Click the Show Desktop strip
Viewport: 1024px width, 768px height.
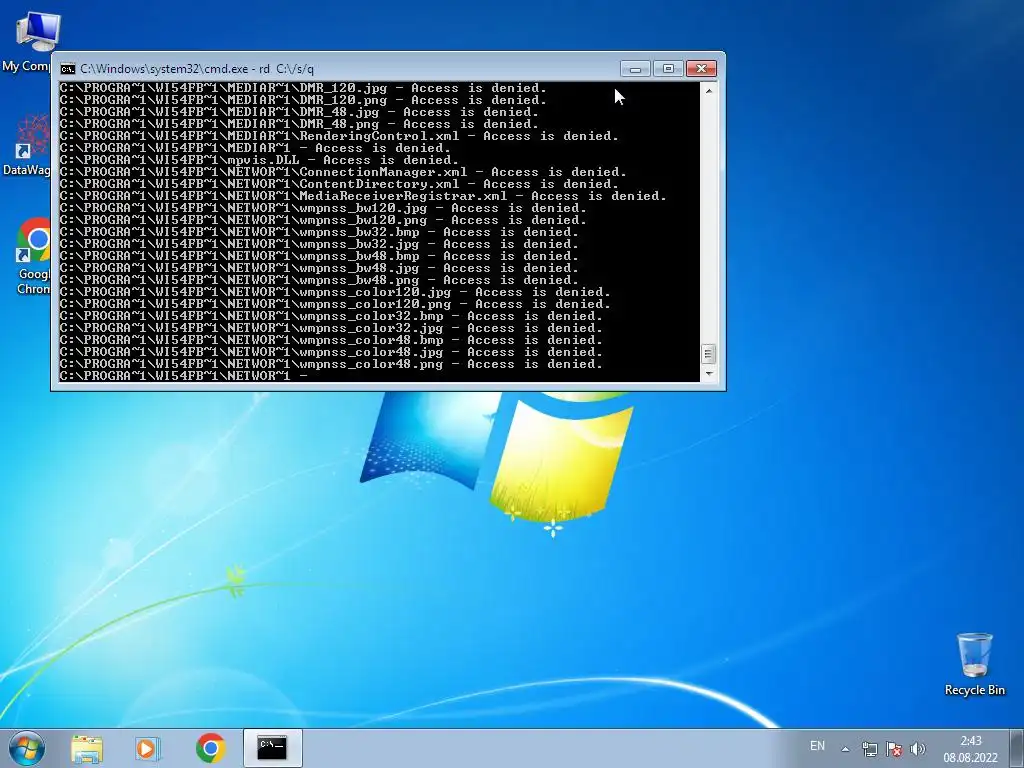1017,749
